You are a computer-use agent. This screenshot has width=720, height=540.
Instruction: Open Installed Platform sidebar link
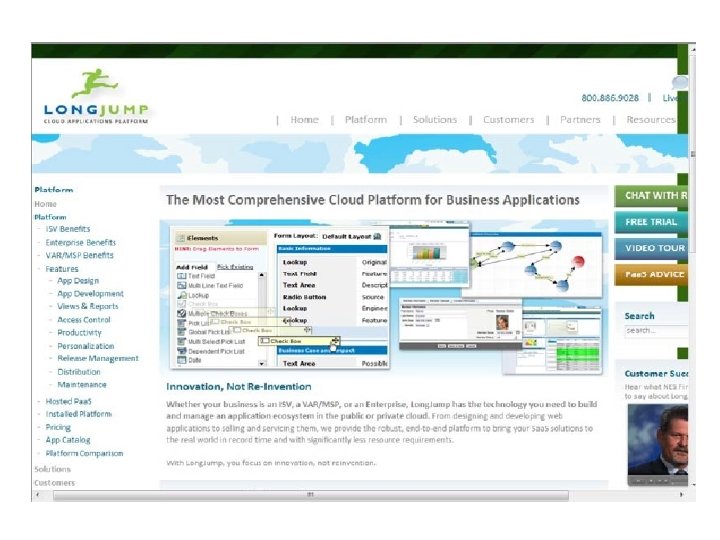click(79, 414)
